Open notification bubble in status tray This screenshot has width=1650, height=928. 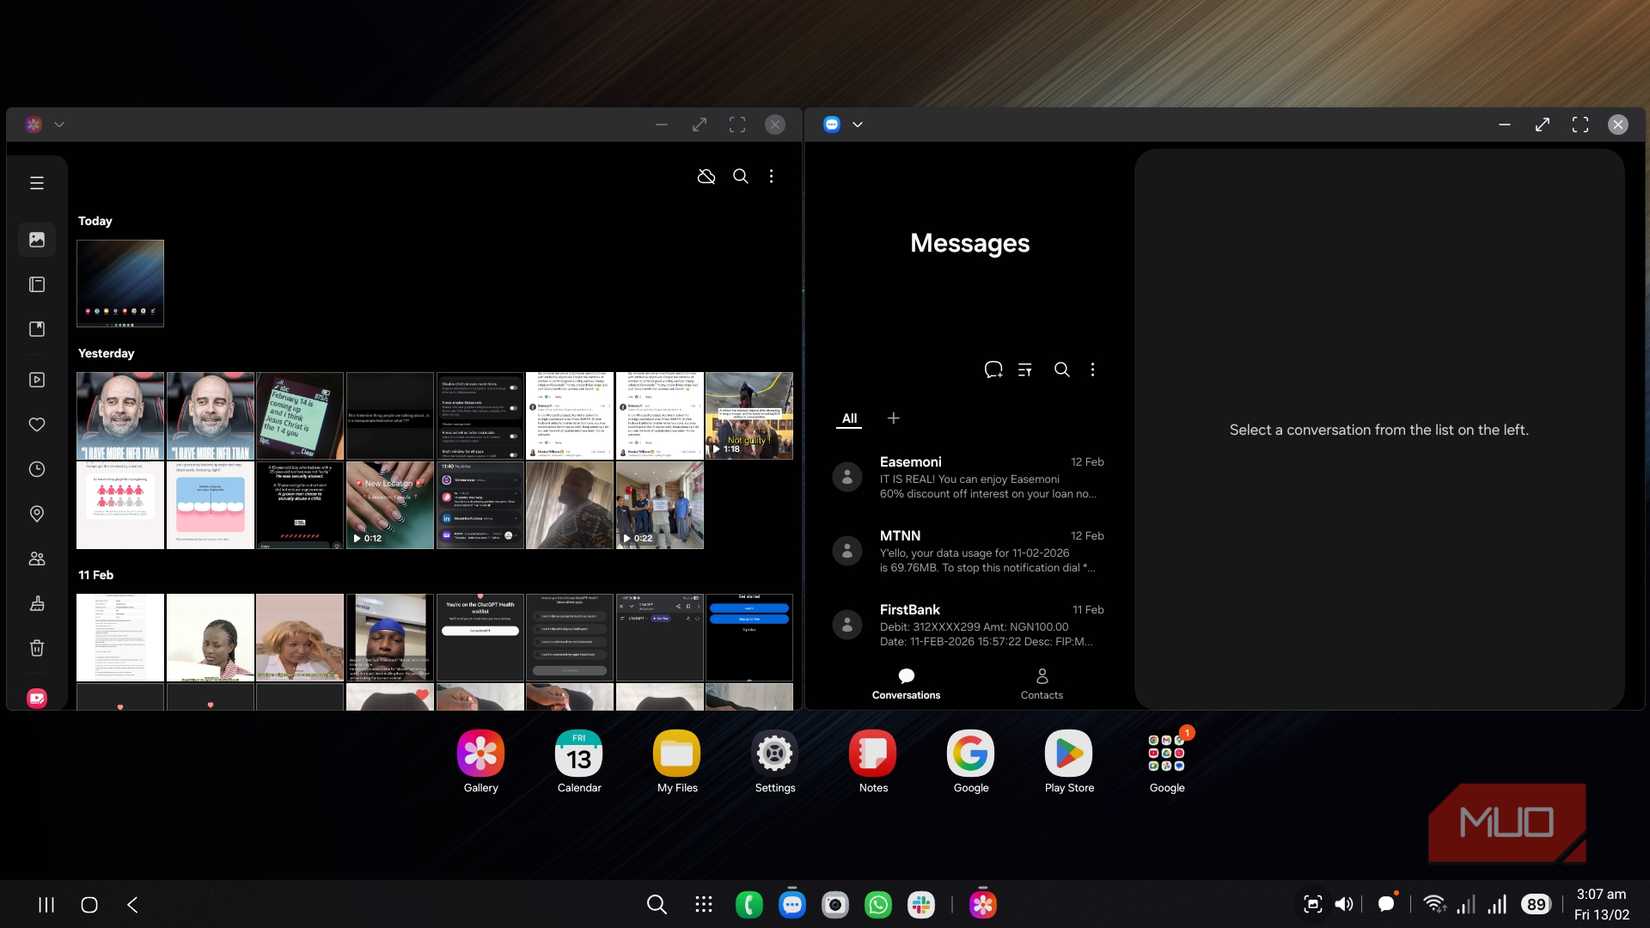1386,904
